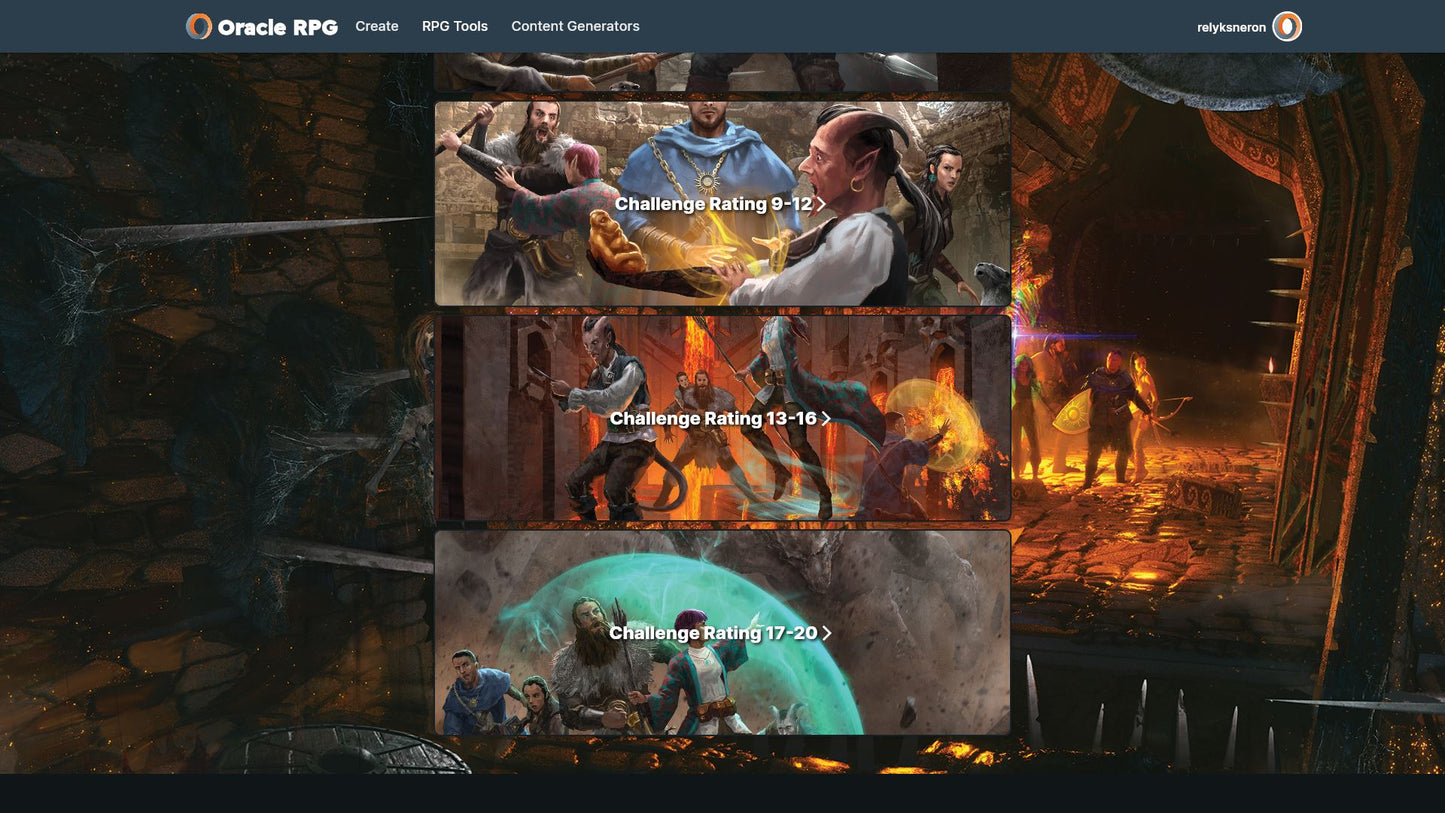Select the Challenge Rating 9-12 label
Screen dimensions: 1445x813
coord(713,204)
